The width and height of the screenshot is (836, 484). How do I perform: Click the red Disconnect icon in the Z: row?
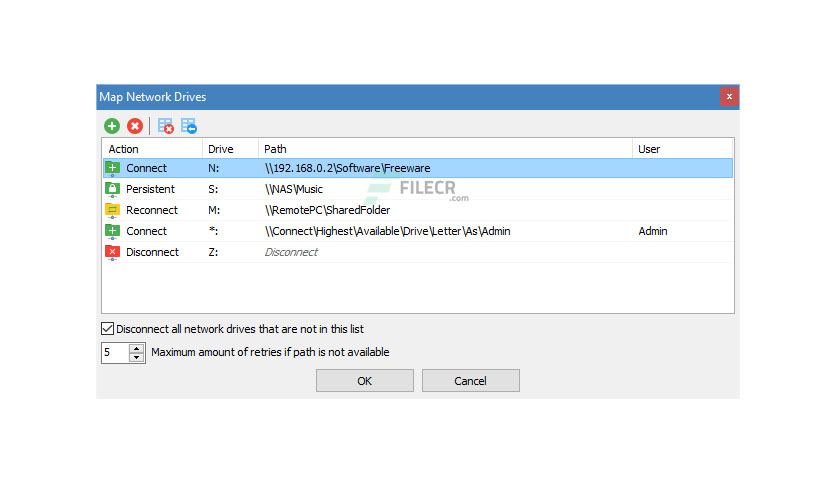tap(112, 253)
